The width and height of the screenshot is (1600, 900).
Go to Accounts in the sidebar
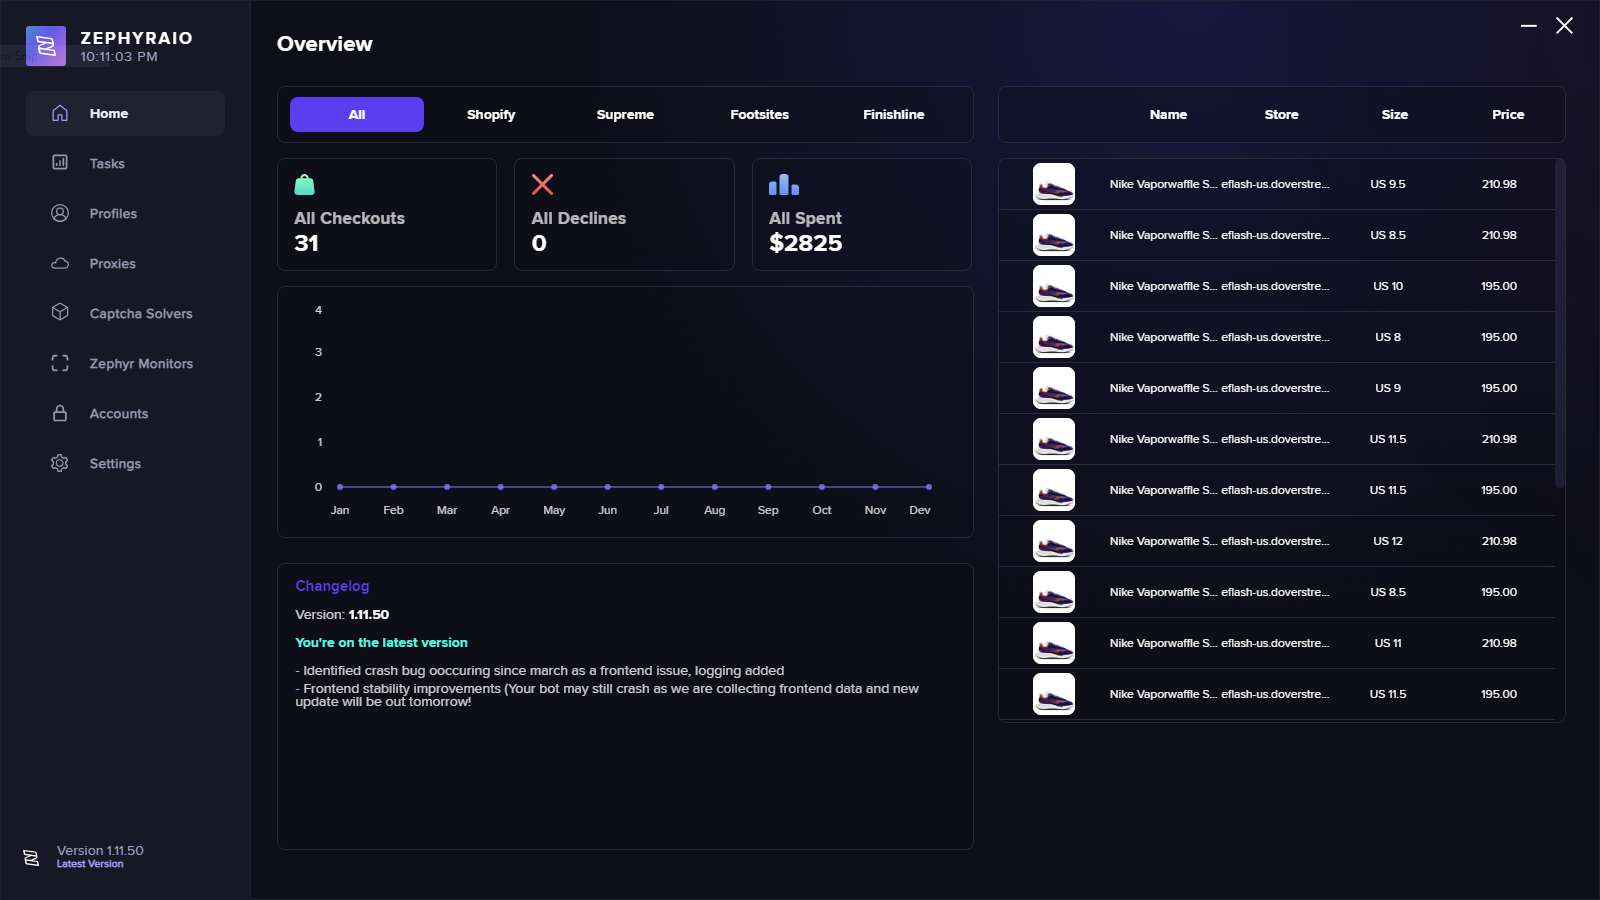click(119, 413)
